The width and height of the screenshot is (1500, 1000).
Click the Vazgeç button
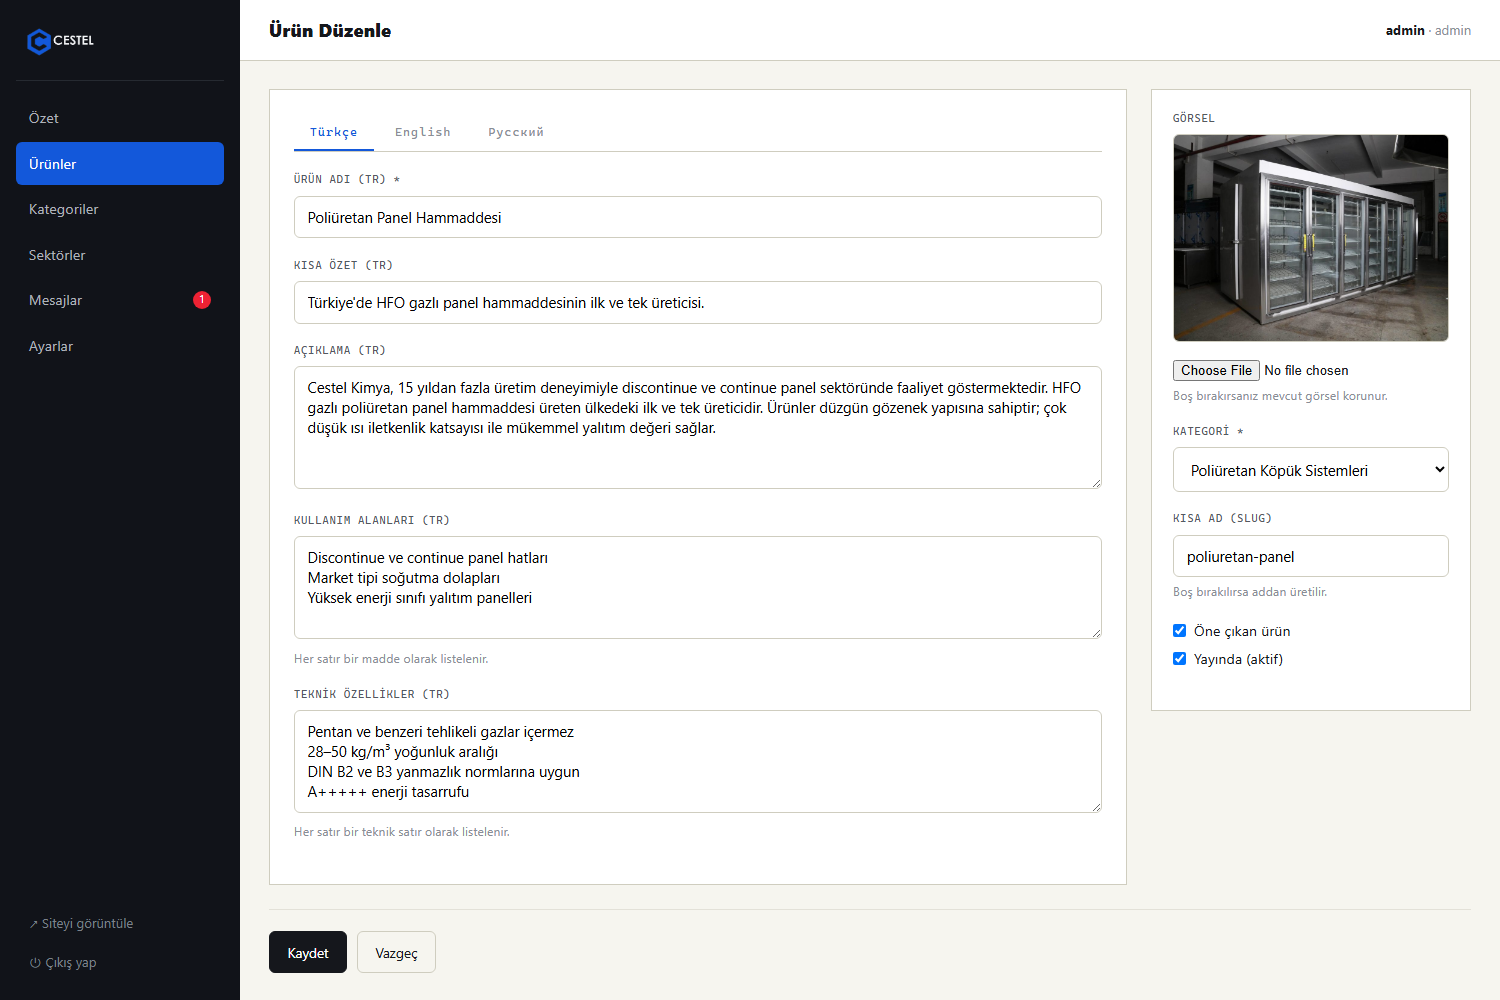(396, 952)
